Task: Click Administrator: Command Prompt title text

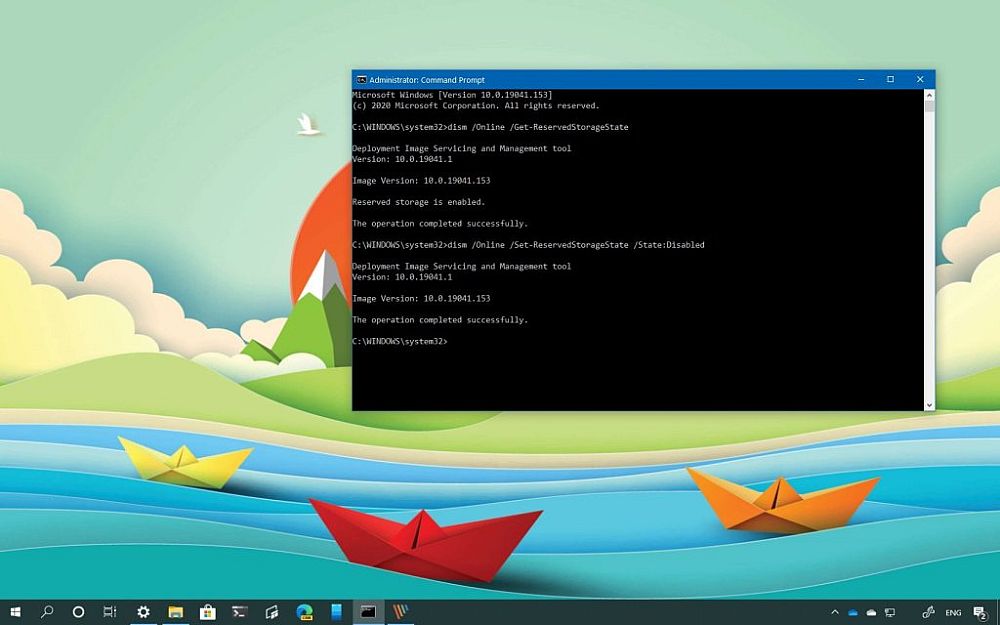Action: pos(427,80)
